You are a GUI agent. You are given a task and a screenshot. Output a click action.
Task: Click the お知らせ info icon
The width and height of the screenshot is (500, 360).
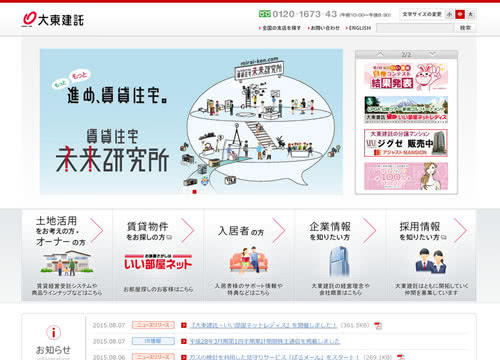tap(53, 332)
